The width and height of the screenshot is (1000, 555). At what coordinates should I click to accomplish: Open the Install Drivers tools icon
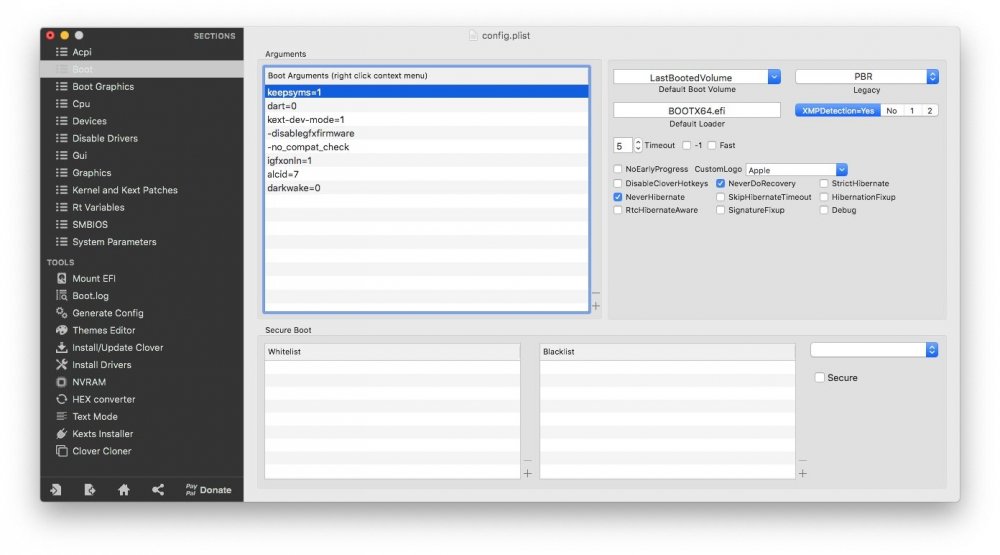[x=61, y=364]
